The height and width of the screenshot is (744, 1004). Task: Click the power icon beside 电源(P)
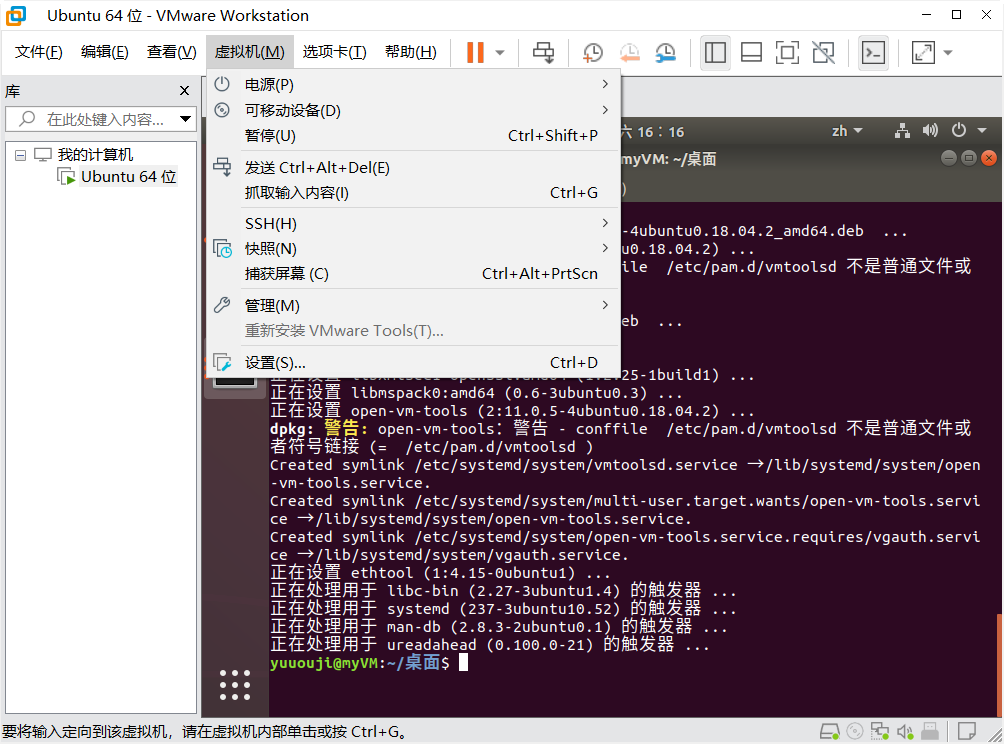click(x=222, y=84)
